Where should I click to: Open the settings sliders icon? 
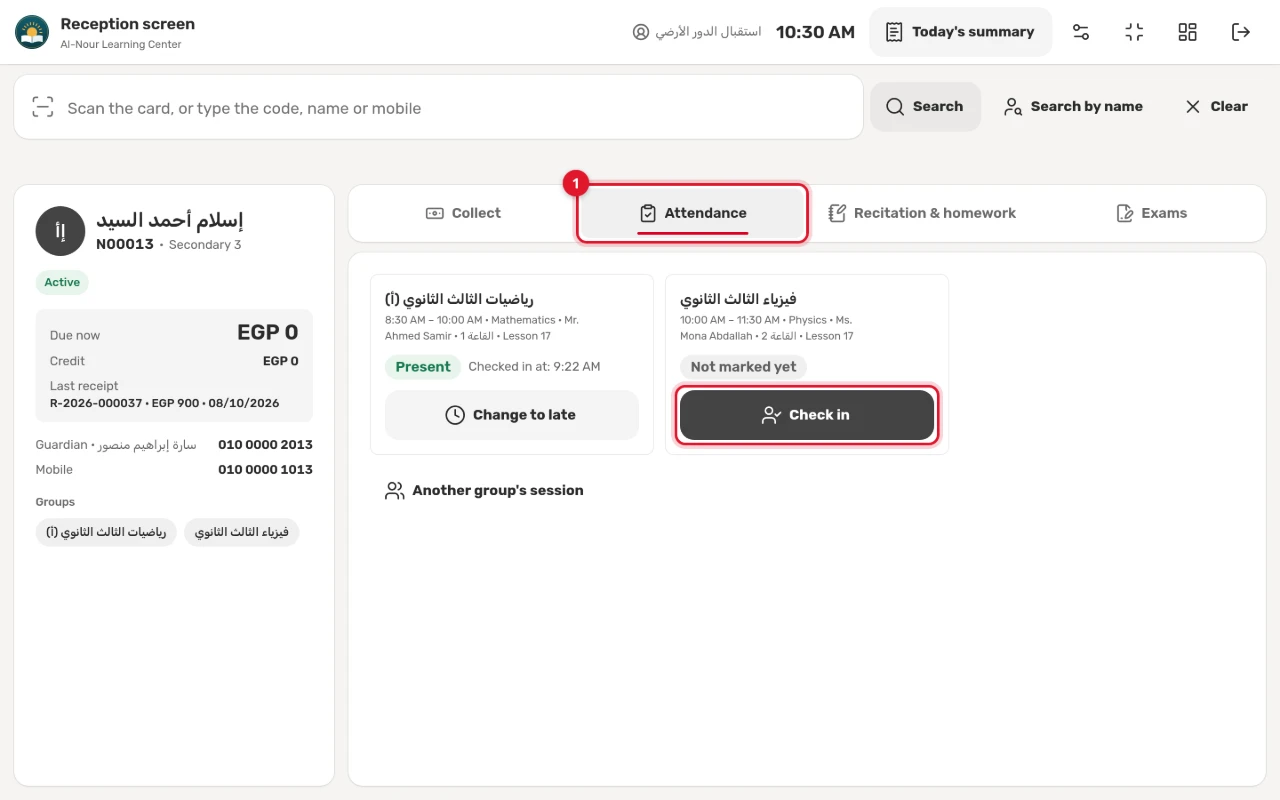click(1081, 32)
